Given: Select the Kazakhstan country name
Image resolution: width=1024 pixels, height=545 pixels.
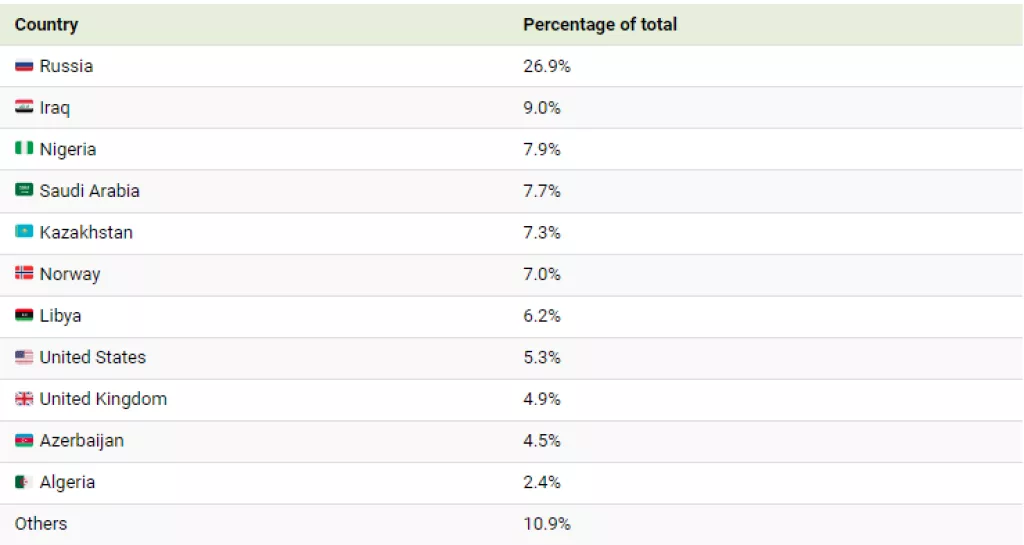Looking at the screenshot, I should (86, 232).
